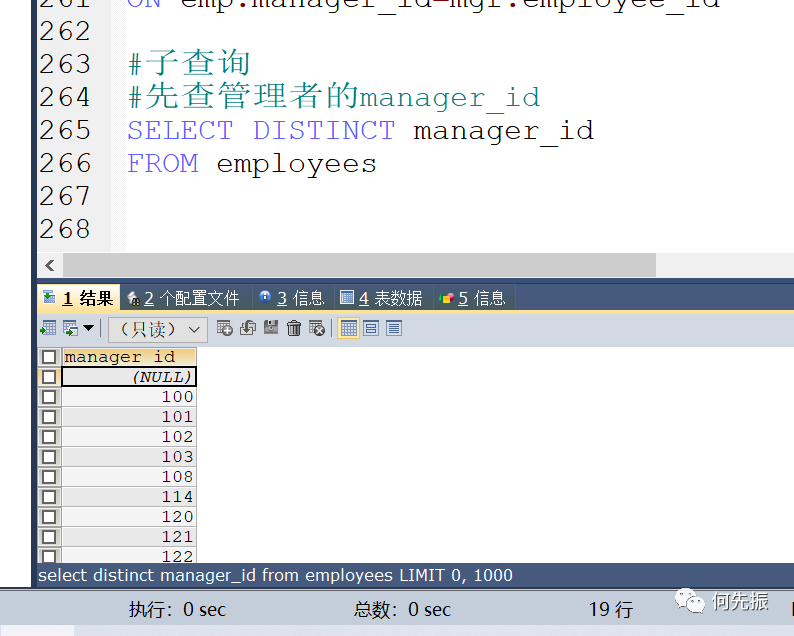Click the 执行: 0 sec status entry
Screen dimensions: 794x636
177,609
